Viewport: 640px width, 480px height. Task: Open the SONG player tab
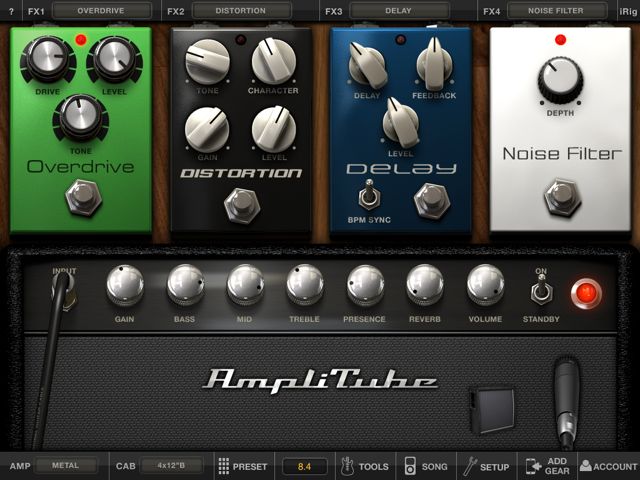pos(426,466)
